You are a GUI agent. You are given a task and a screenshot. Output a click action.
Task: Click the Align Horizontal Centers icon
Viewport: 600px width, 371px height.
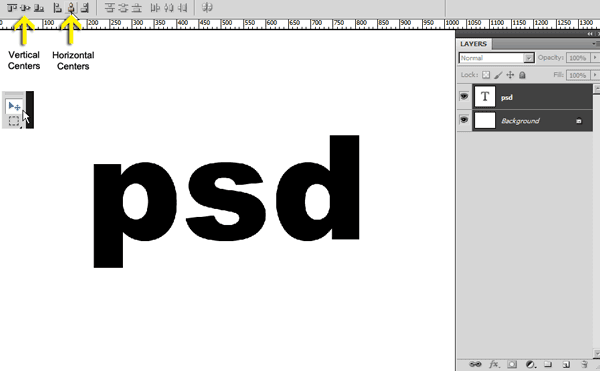point(71,8)
